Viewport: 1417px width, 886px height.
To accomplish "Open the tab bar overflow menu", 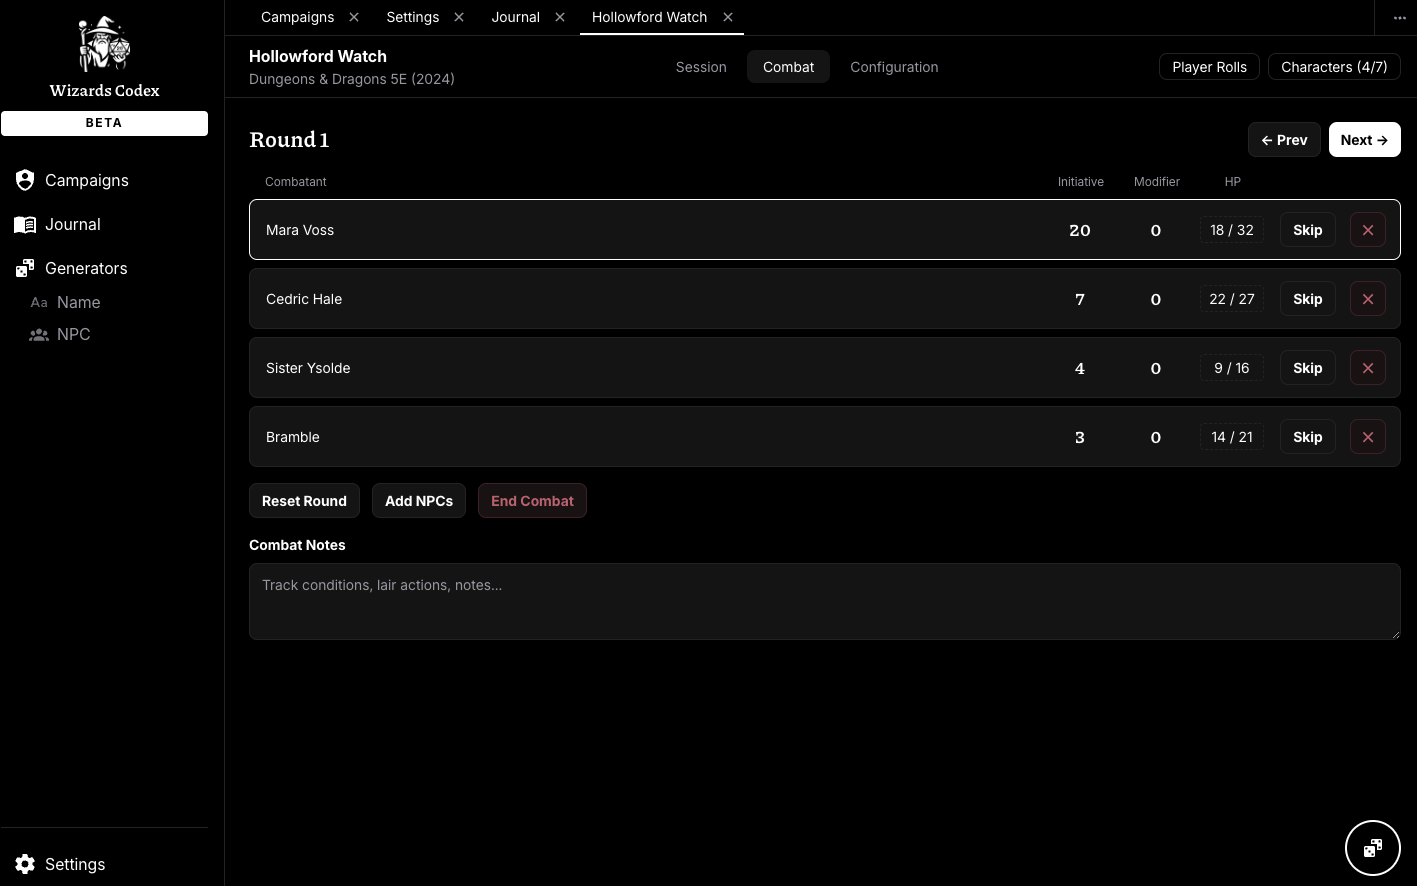I will [1400, 18].
